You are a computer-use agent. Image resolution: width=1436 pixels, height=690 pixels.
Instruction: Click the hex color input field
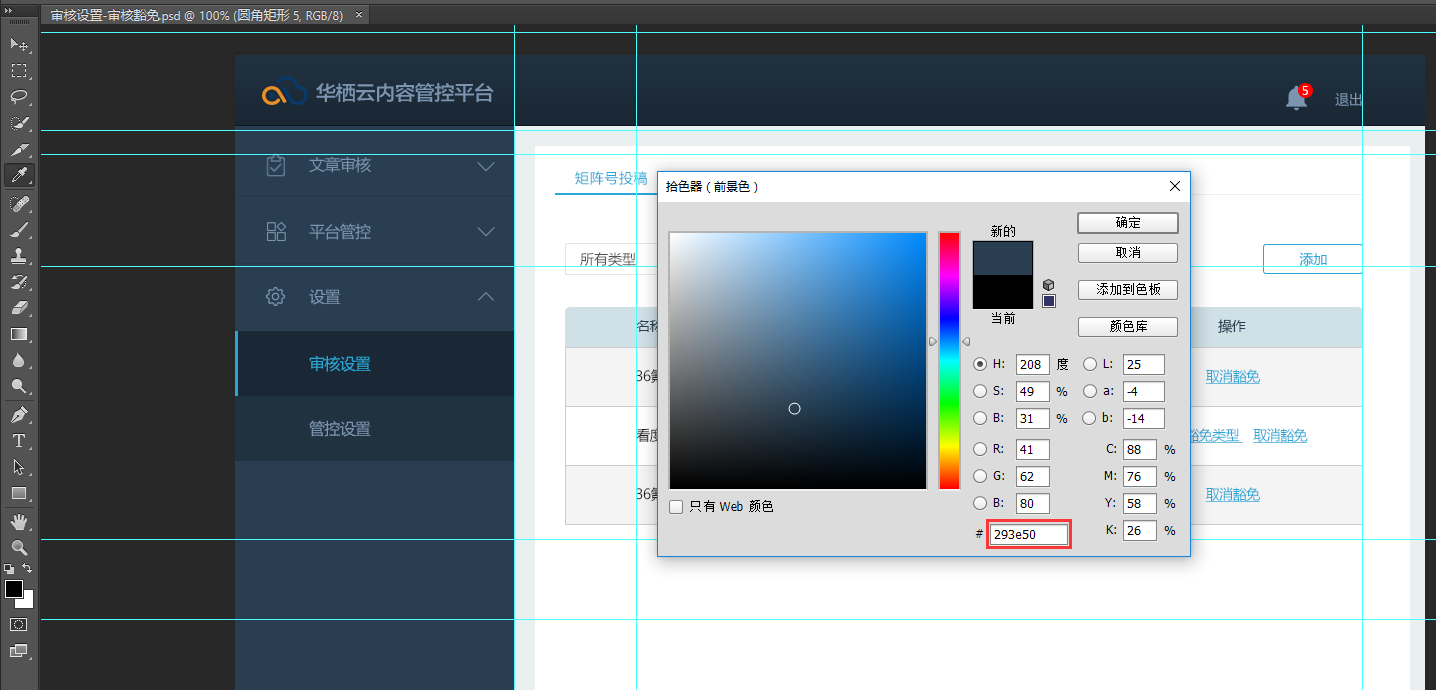tap(1029, 535)
